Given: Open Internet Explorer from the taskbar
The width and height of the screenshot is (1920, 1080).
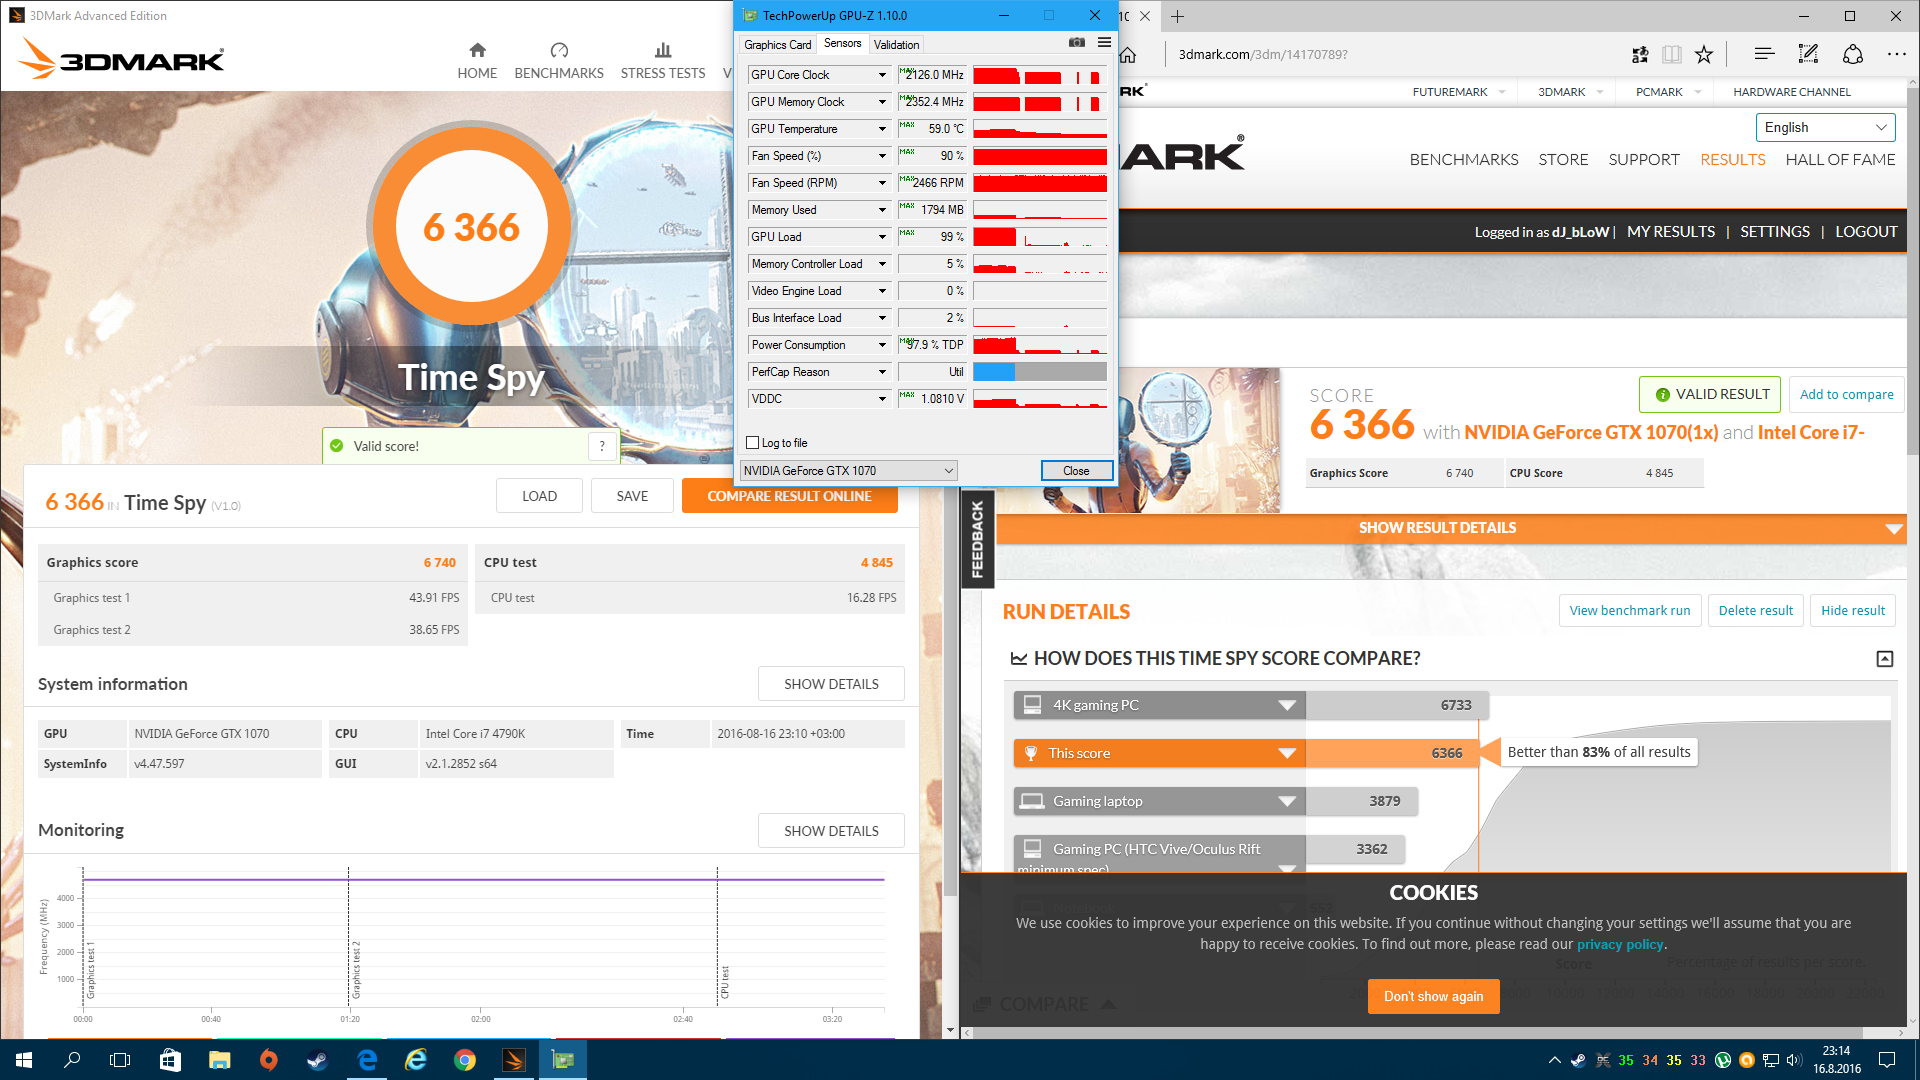Looking at the screenshot, I should pyautogui.click(x=415, y=1060).
